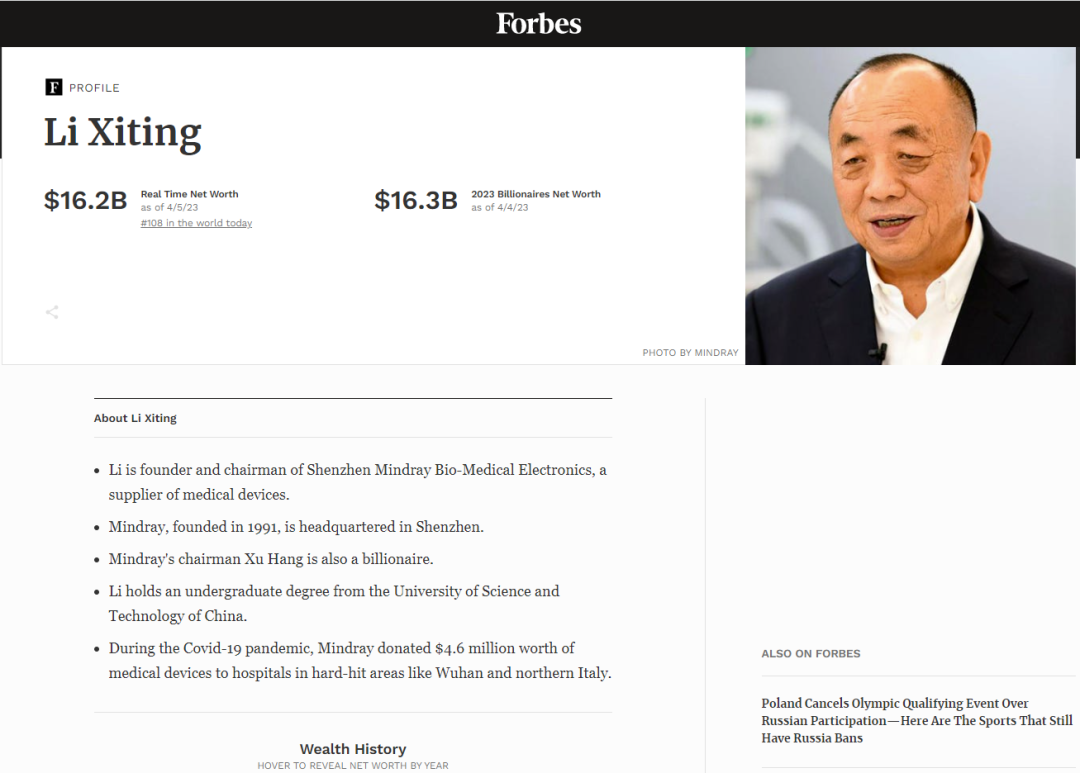Select the $16.2B real-time net worth figure

coord(85,200)
